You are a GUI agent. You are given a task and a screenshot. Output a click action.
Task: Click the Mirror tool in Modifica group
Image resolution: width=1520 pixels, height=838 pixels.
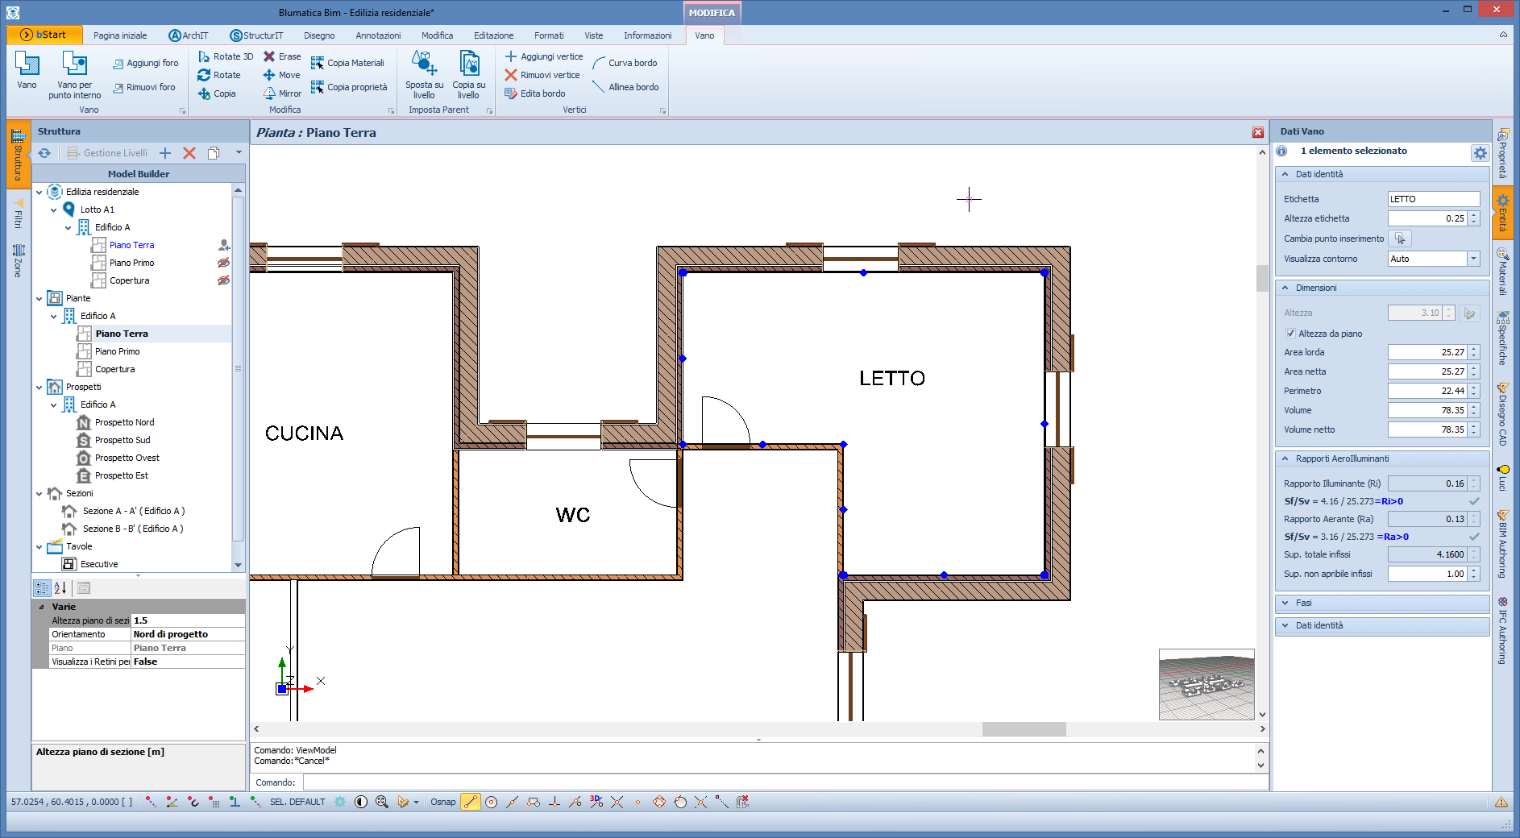[282, 93]
